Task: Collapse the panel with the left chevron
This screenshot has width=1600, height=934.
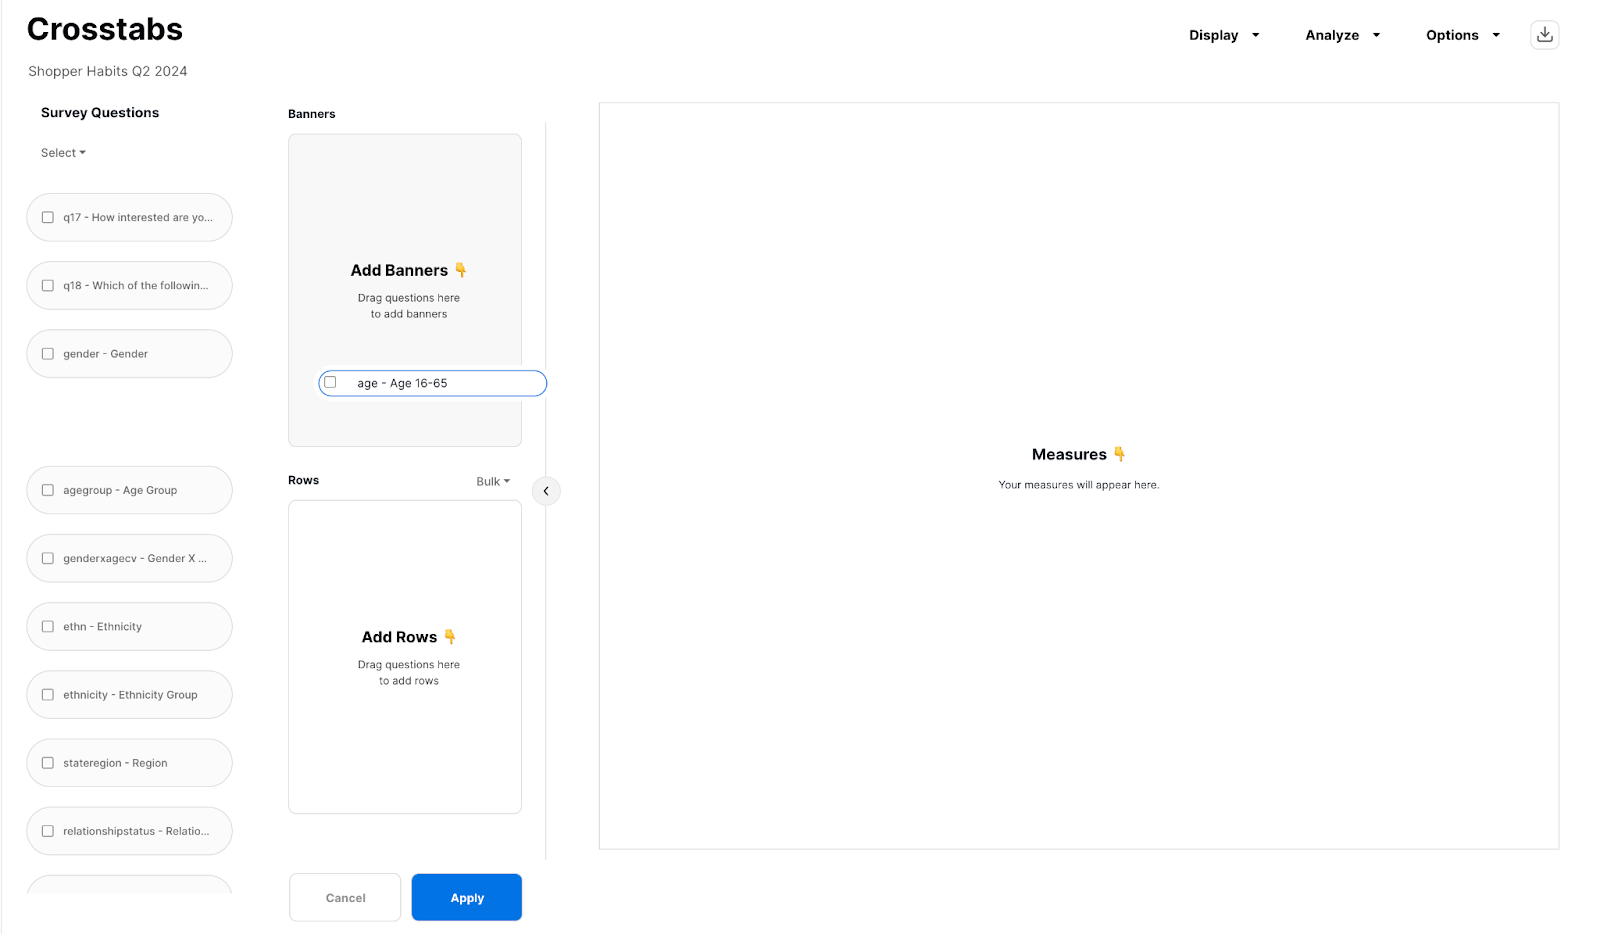Action: pyautogui.click(x=546, y=491)
